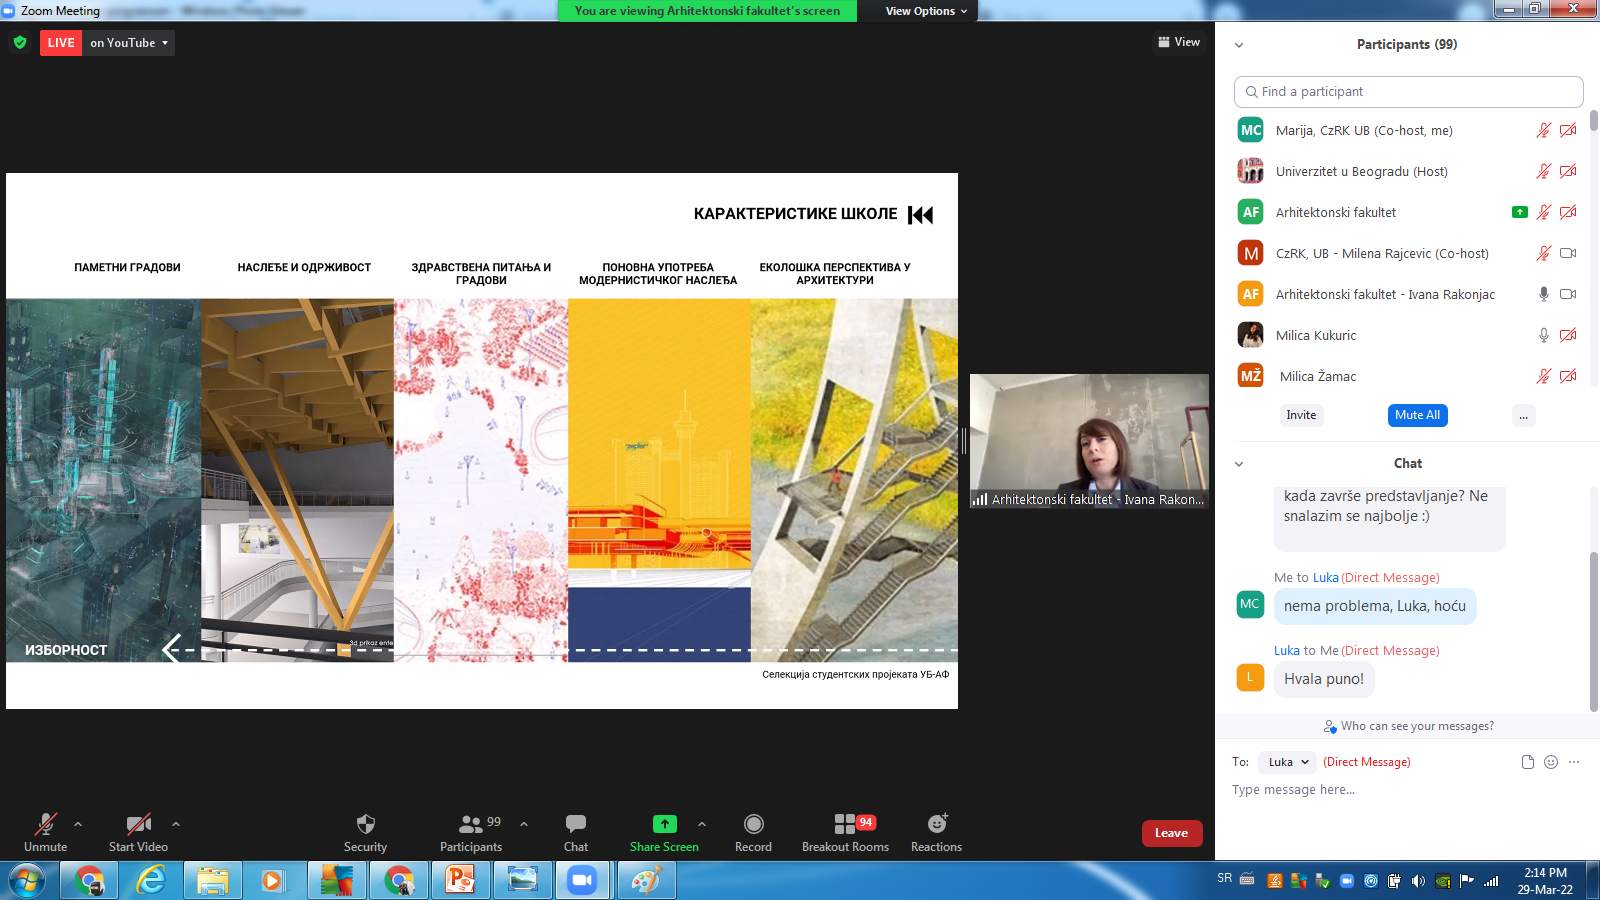Open the Chat panel icon
Viewport: 1600px width, 900px height.
[x=575, y=824]
